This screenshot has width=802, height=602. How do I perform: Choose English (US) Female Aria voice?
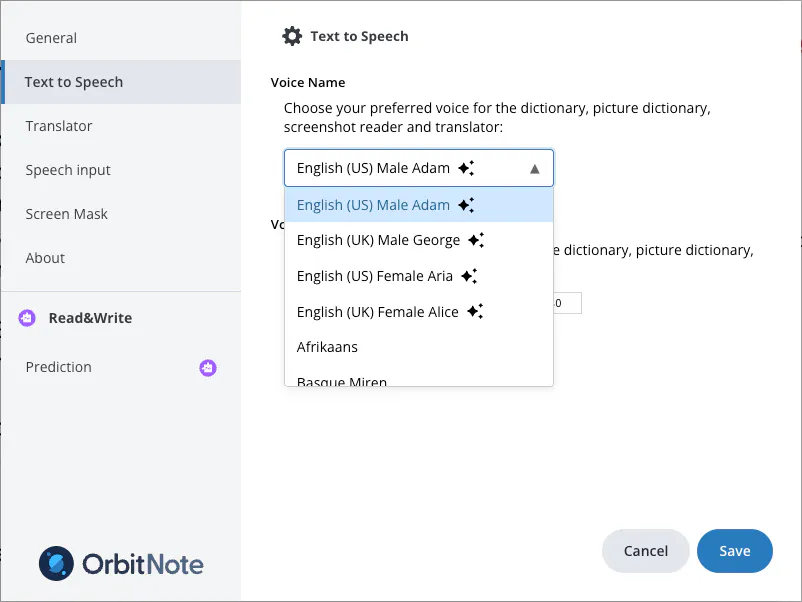click(x=419, y=276)
